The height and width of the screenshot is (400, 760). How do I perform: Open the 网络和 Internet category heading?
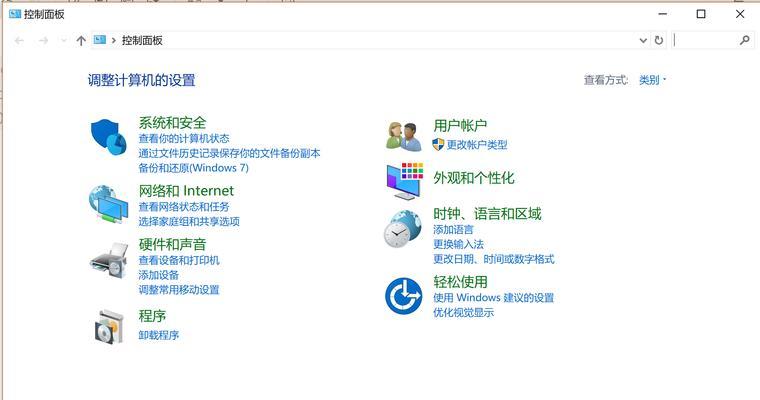[x=186, y=191]
